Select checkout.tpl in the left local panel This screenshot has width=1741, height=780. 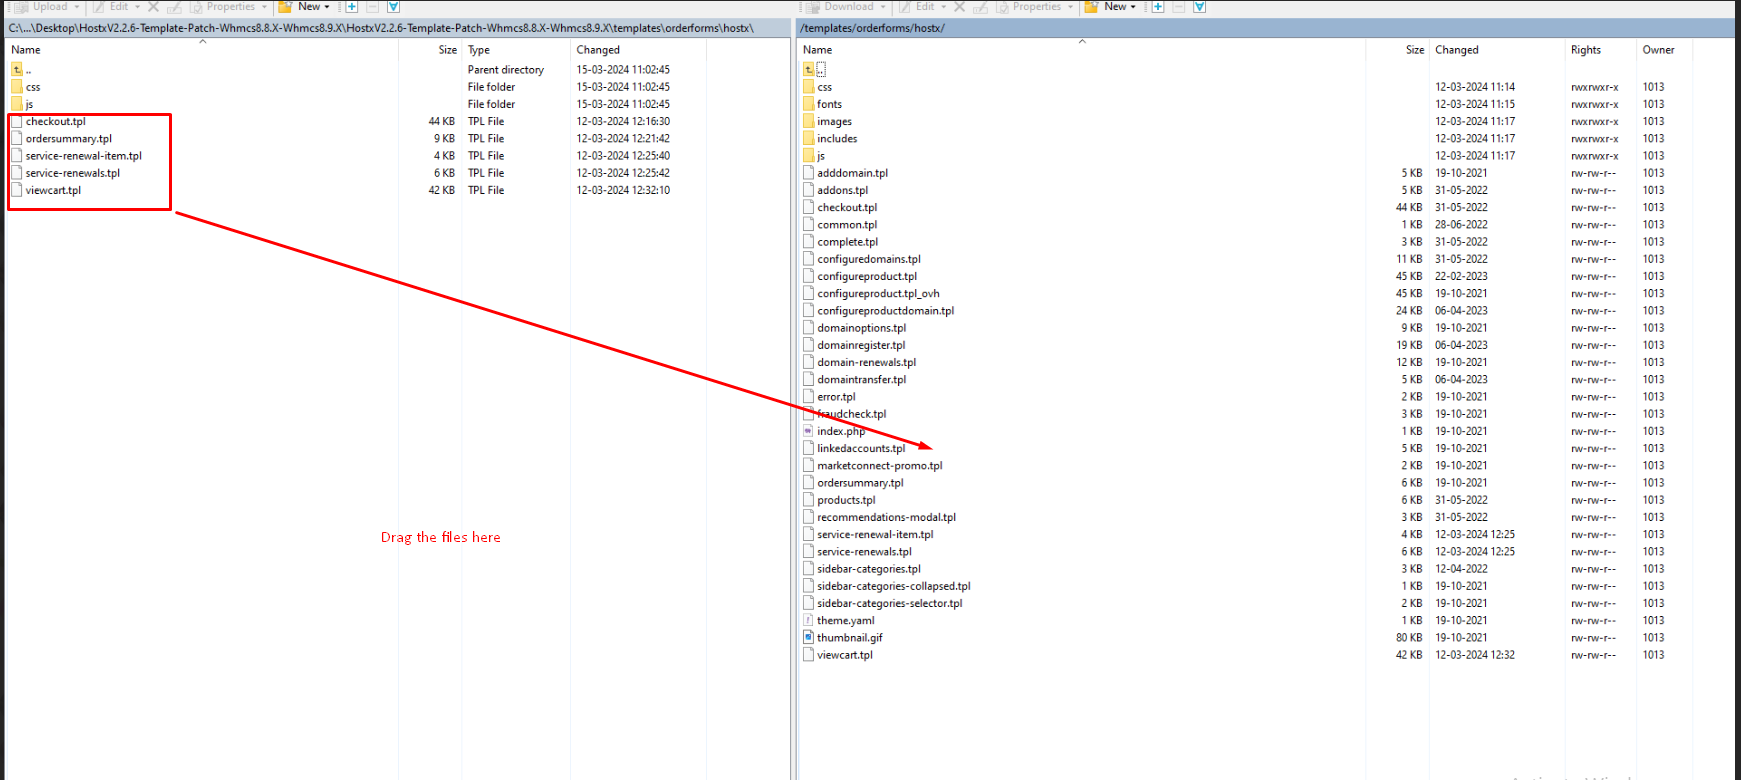pos(56,122)
